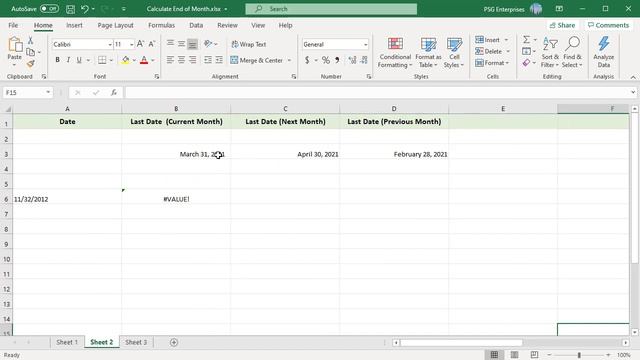The height and width of the screenshot is (360, 640).
Task: Toggle Bold formatting
Action: 58,60
